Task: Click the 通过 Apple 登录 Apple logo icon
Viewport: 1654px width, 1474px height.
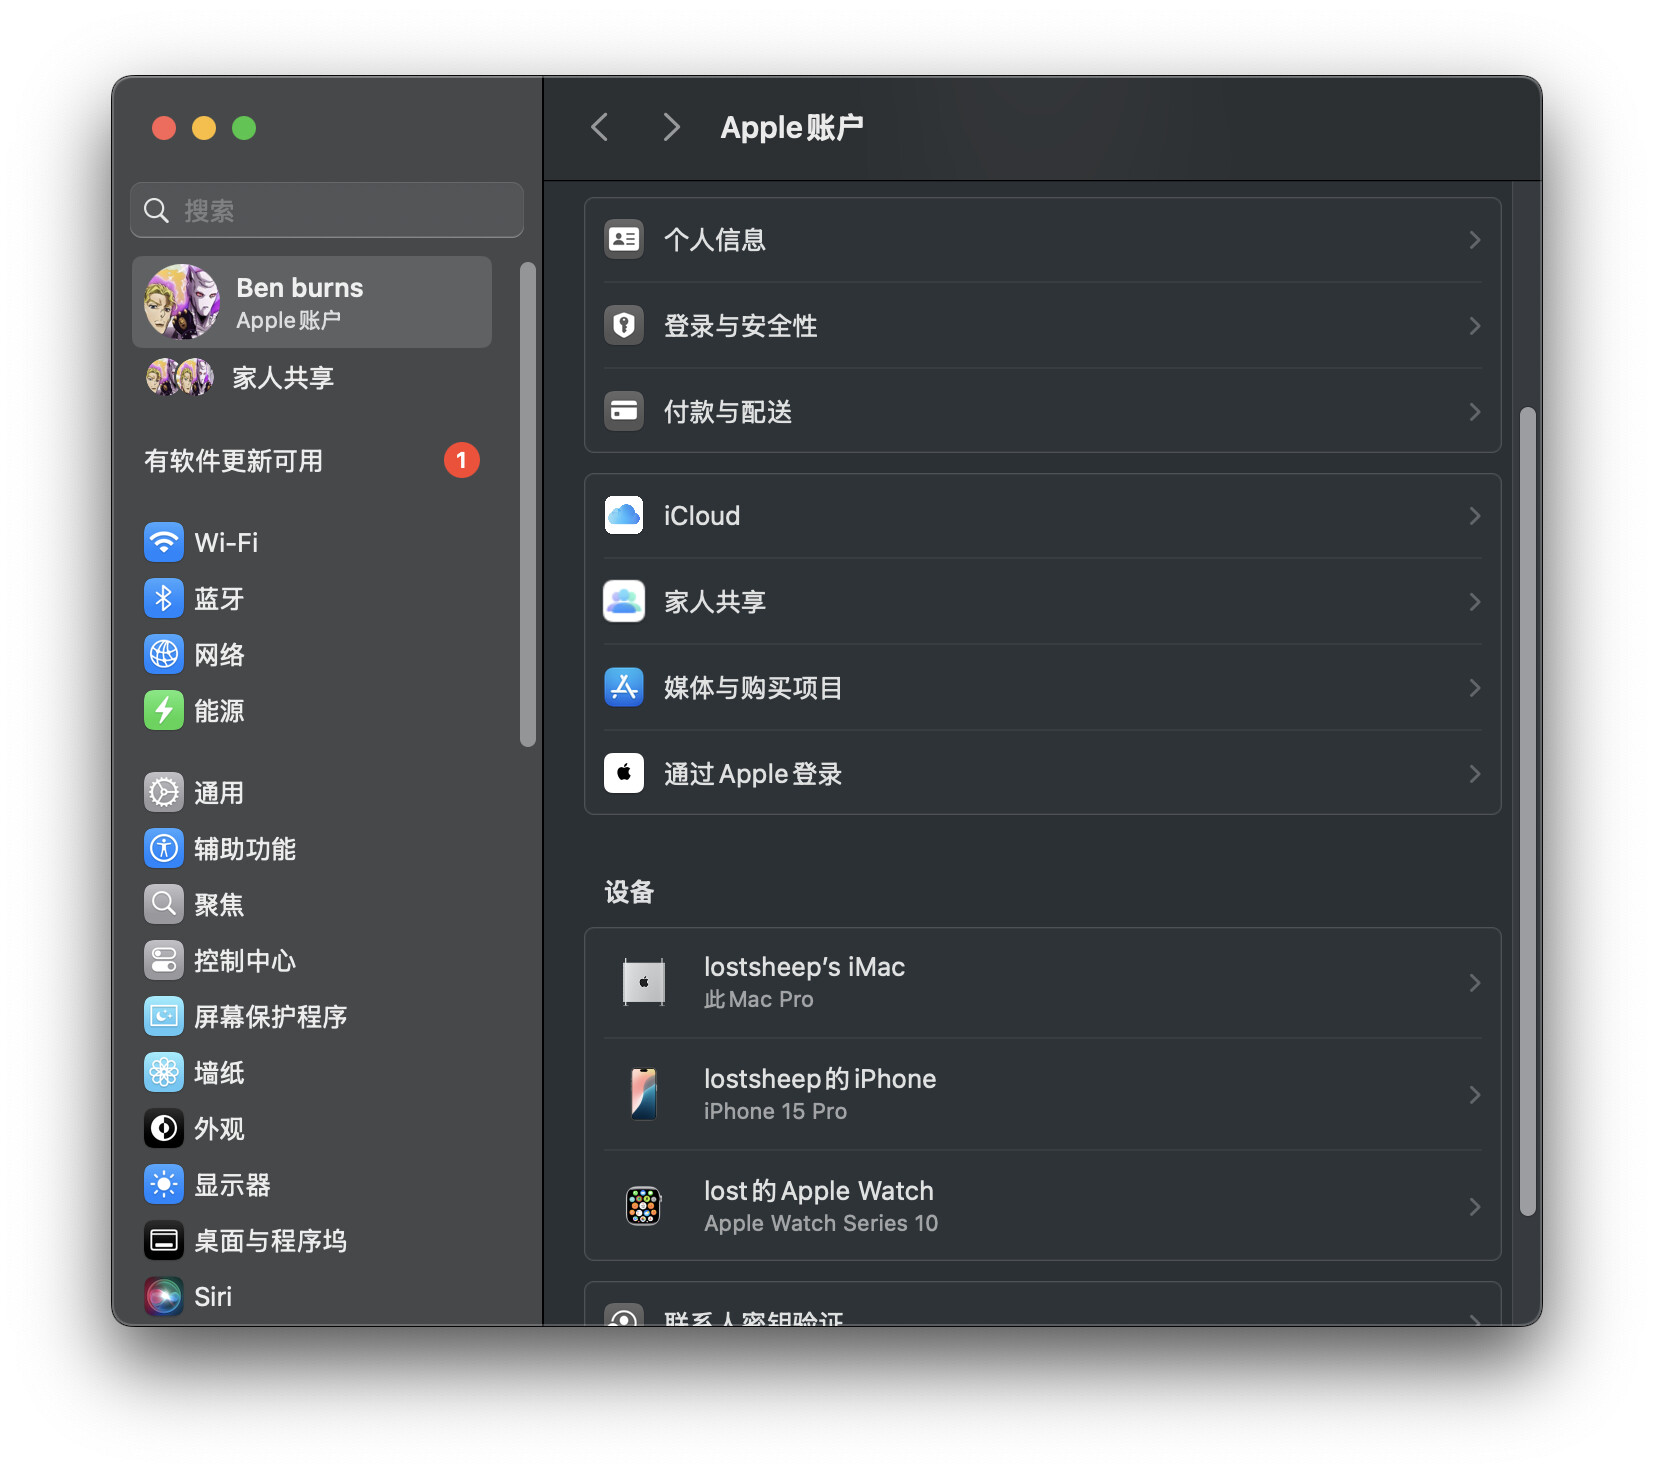Action: click(x=624, y=774)
